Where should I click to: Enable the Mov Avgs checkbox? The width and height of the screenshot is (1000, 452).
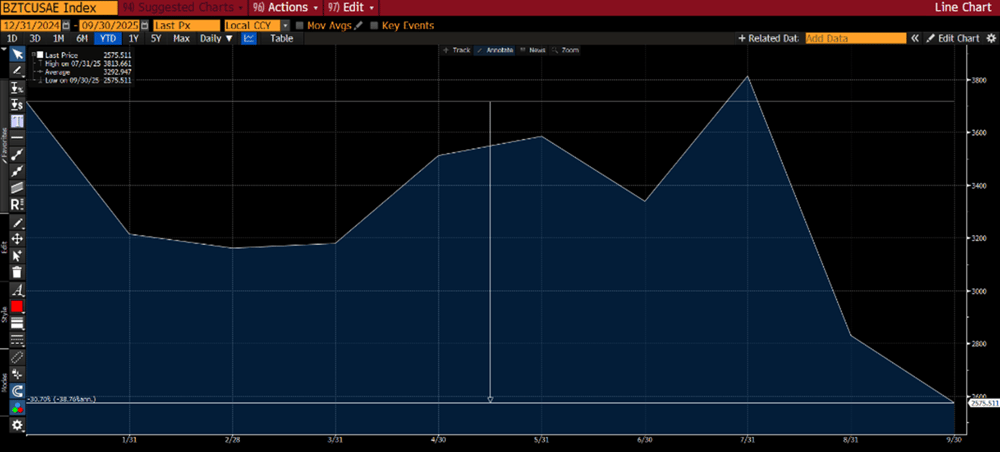pyautogui.click(x=301, y=25)
